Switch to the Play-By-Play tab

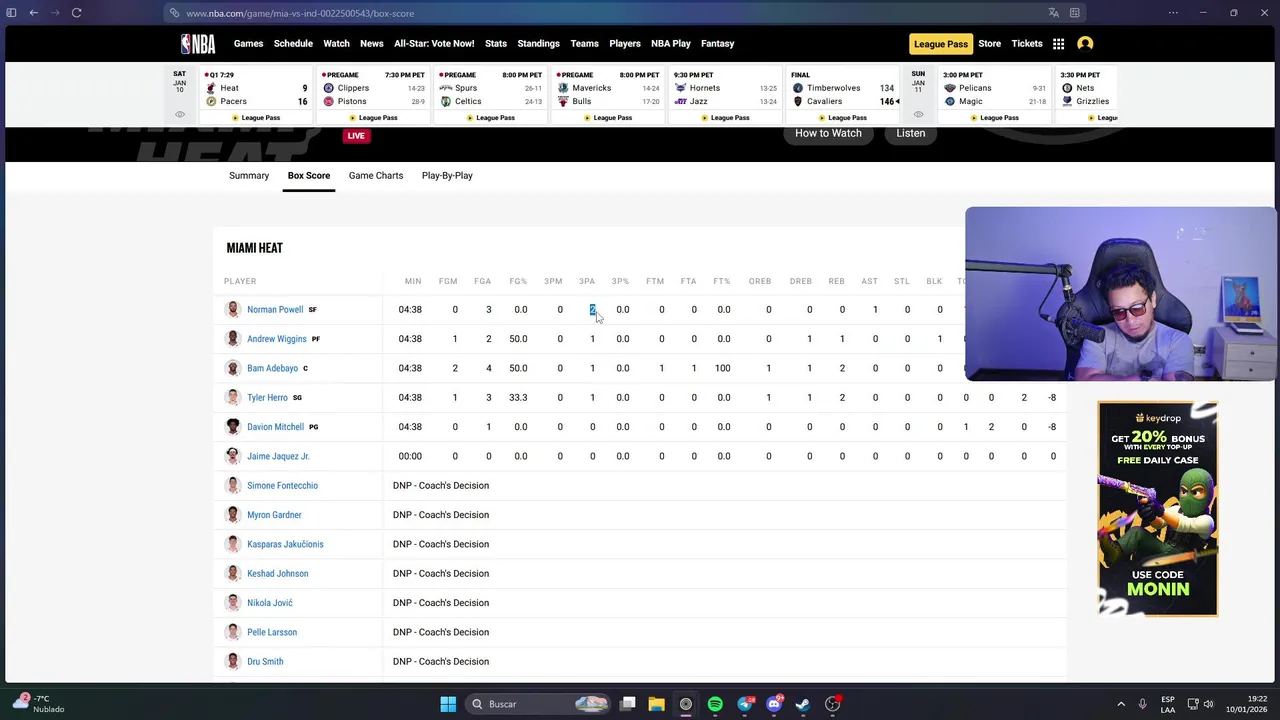coord(447,176)
